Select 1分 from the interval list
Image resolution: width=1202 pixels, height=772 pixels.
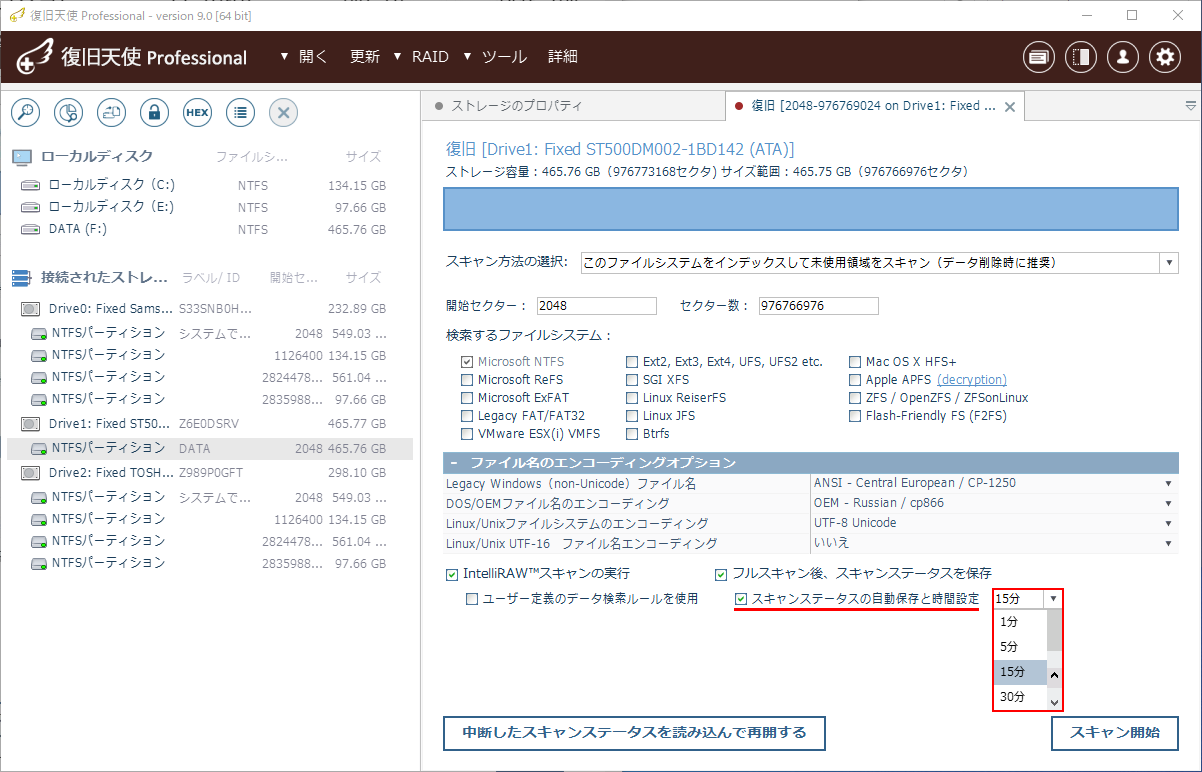1020,622
